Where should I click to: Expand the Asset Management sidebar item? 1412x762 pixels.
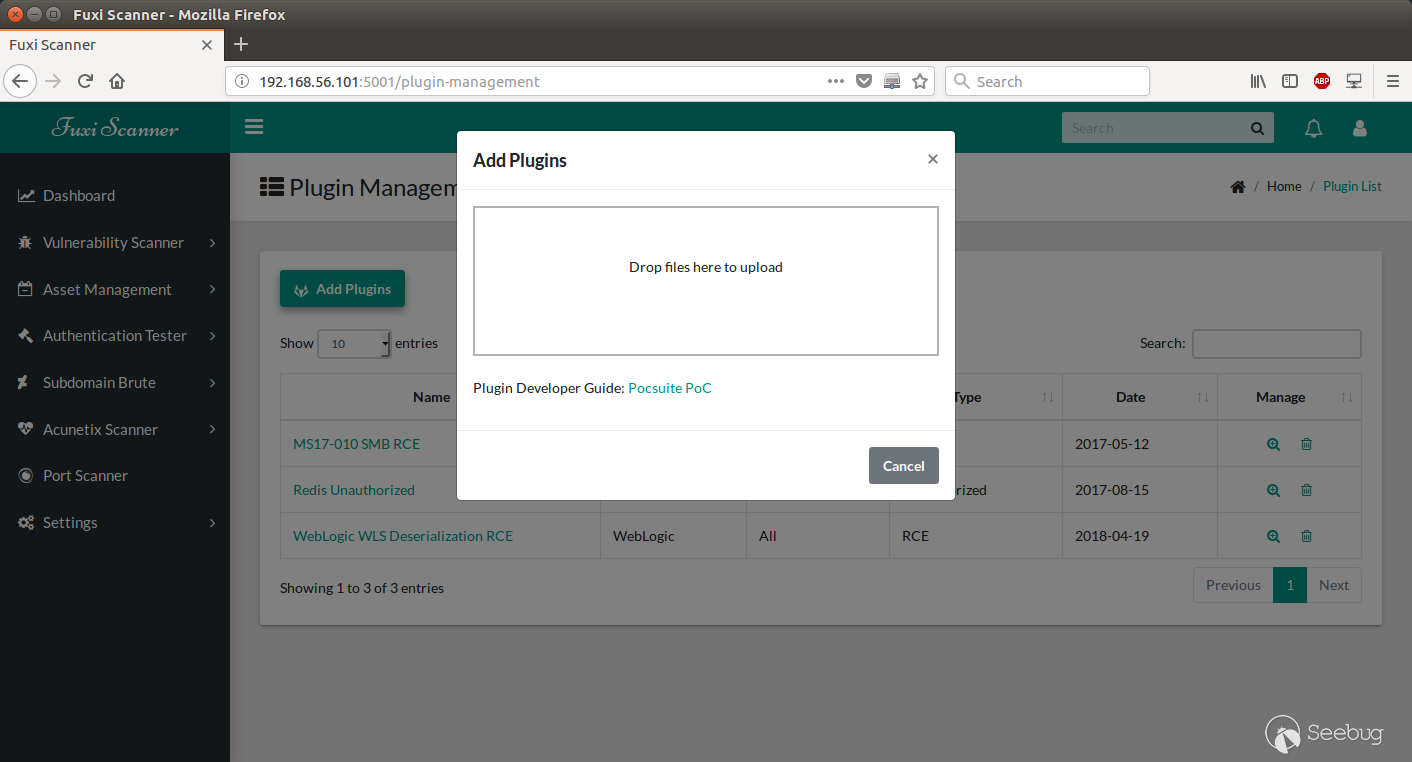point(115,289)
